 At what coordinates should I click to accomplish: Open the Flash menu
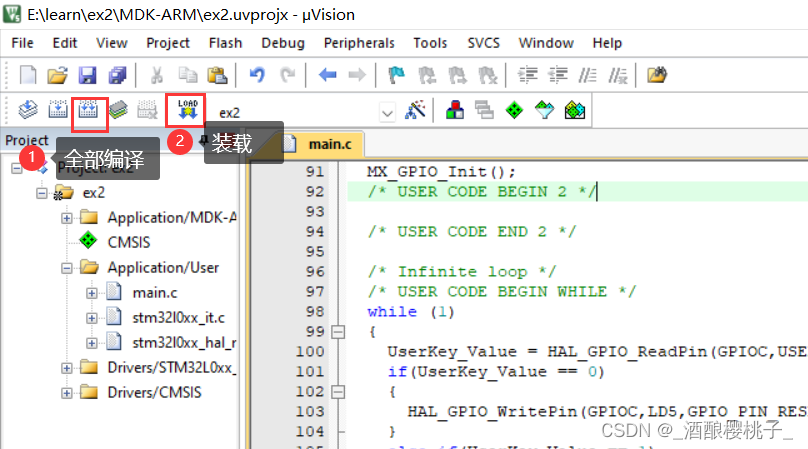225,43
